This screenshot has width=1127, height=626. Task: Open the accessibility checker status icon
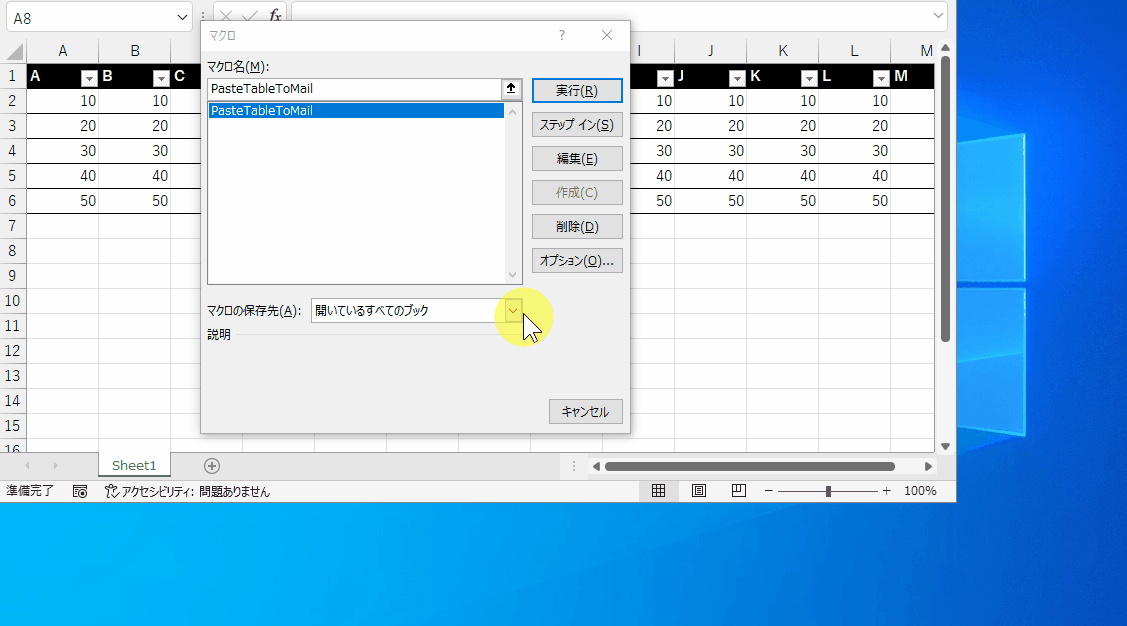coord(111,492)
